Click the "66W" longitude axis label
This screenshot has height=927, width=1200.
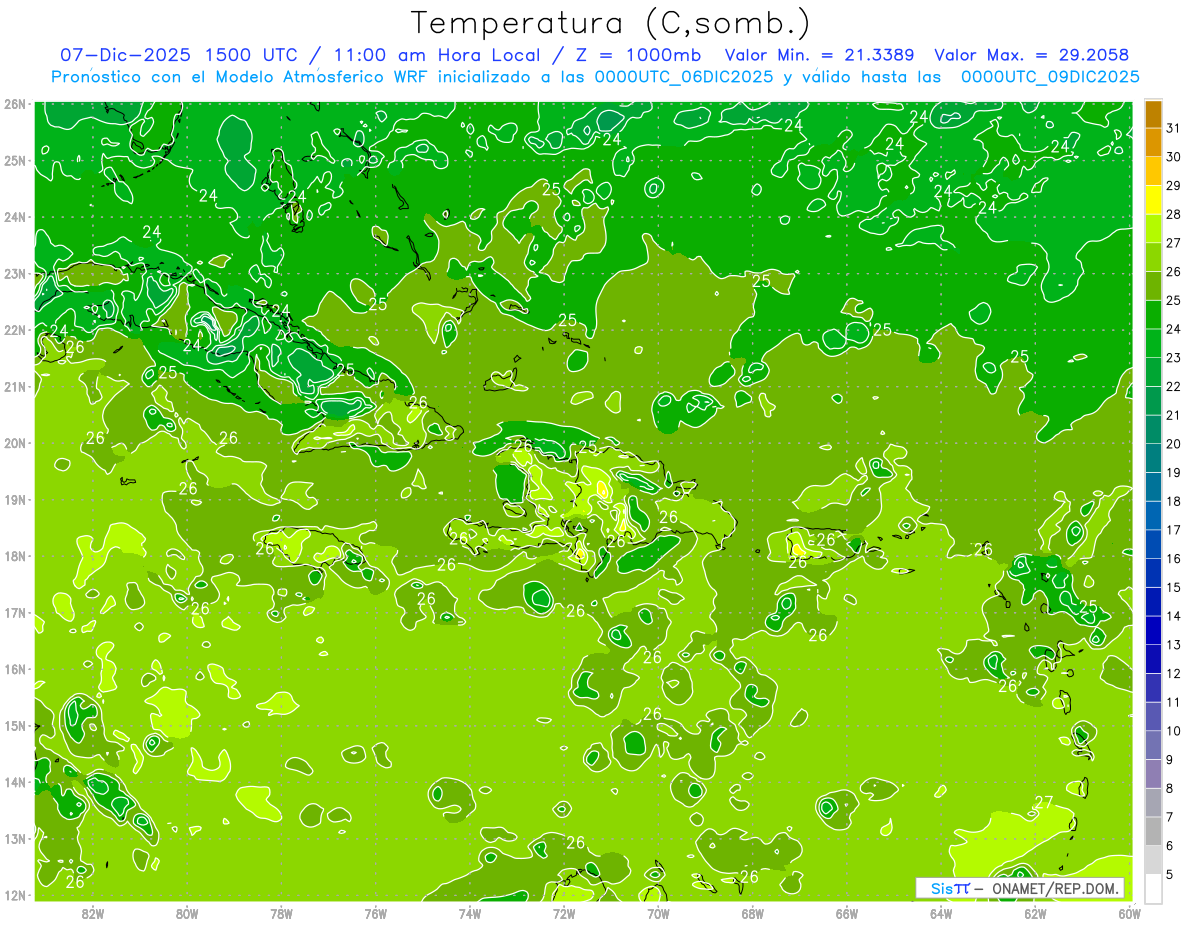tap(847, 913)
